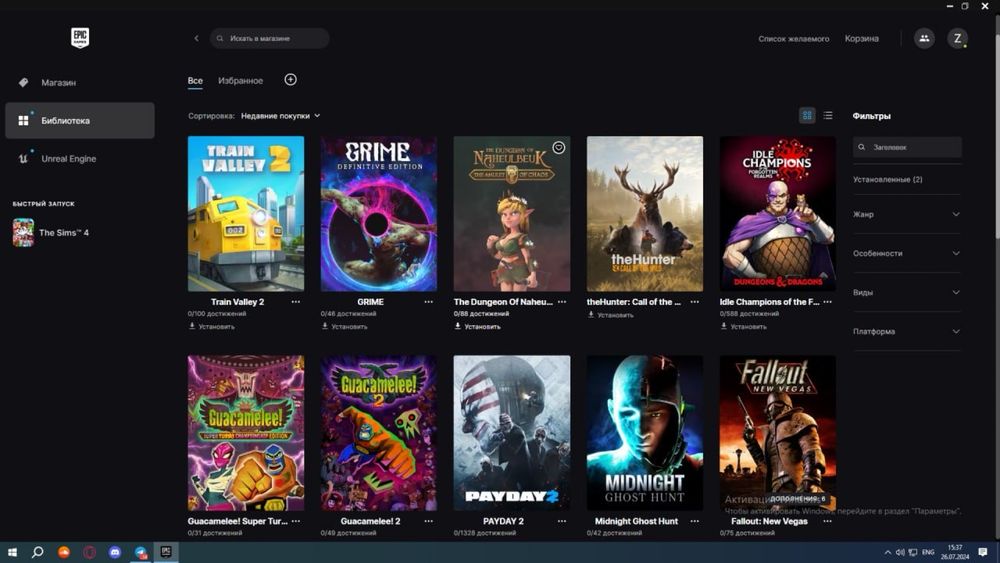Open the Store sidebar item
1000x563 pixels.
[80, 82]
